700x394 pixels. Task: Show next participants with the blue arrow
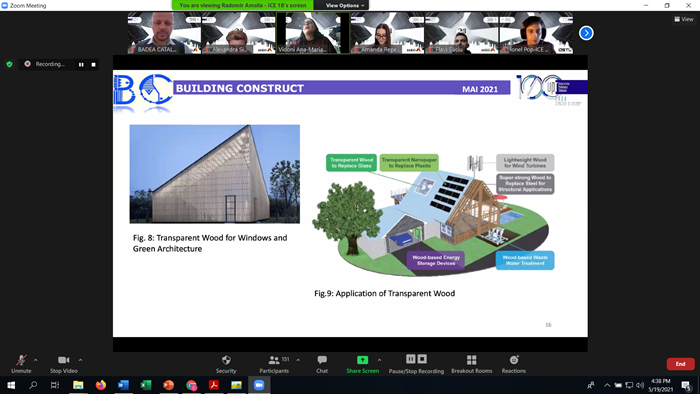pyautogui.click(x=586, y=33)
